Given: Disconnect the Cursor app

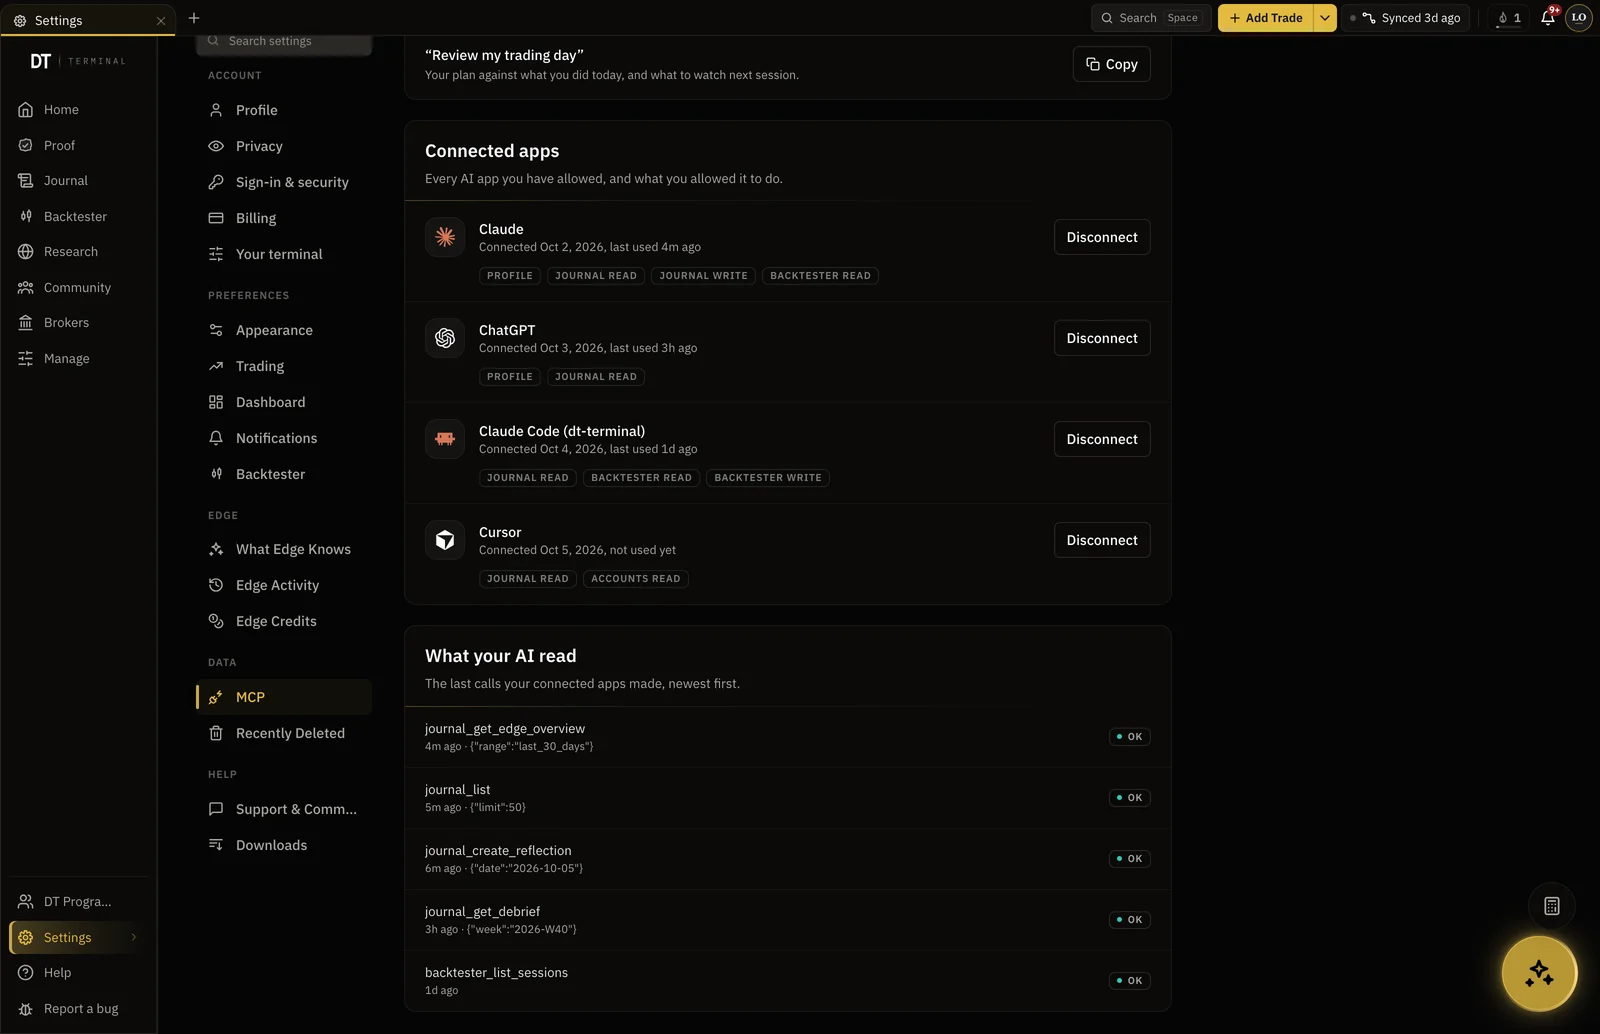Looking at the screenshot, I should point(1102,540).
